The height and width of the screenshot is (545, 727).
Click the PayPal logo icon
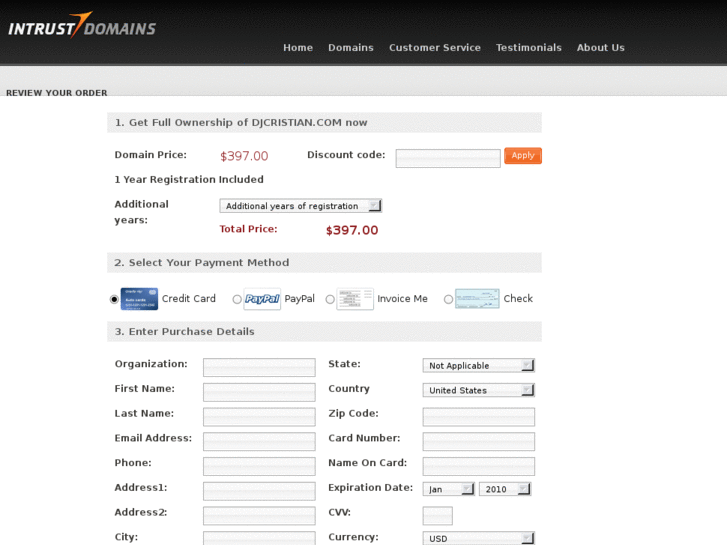[x=263, y=299]
